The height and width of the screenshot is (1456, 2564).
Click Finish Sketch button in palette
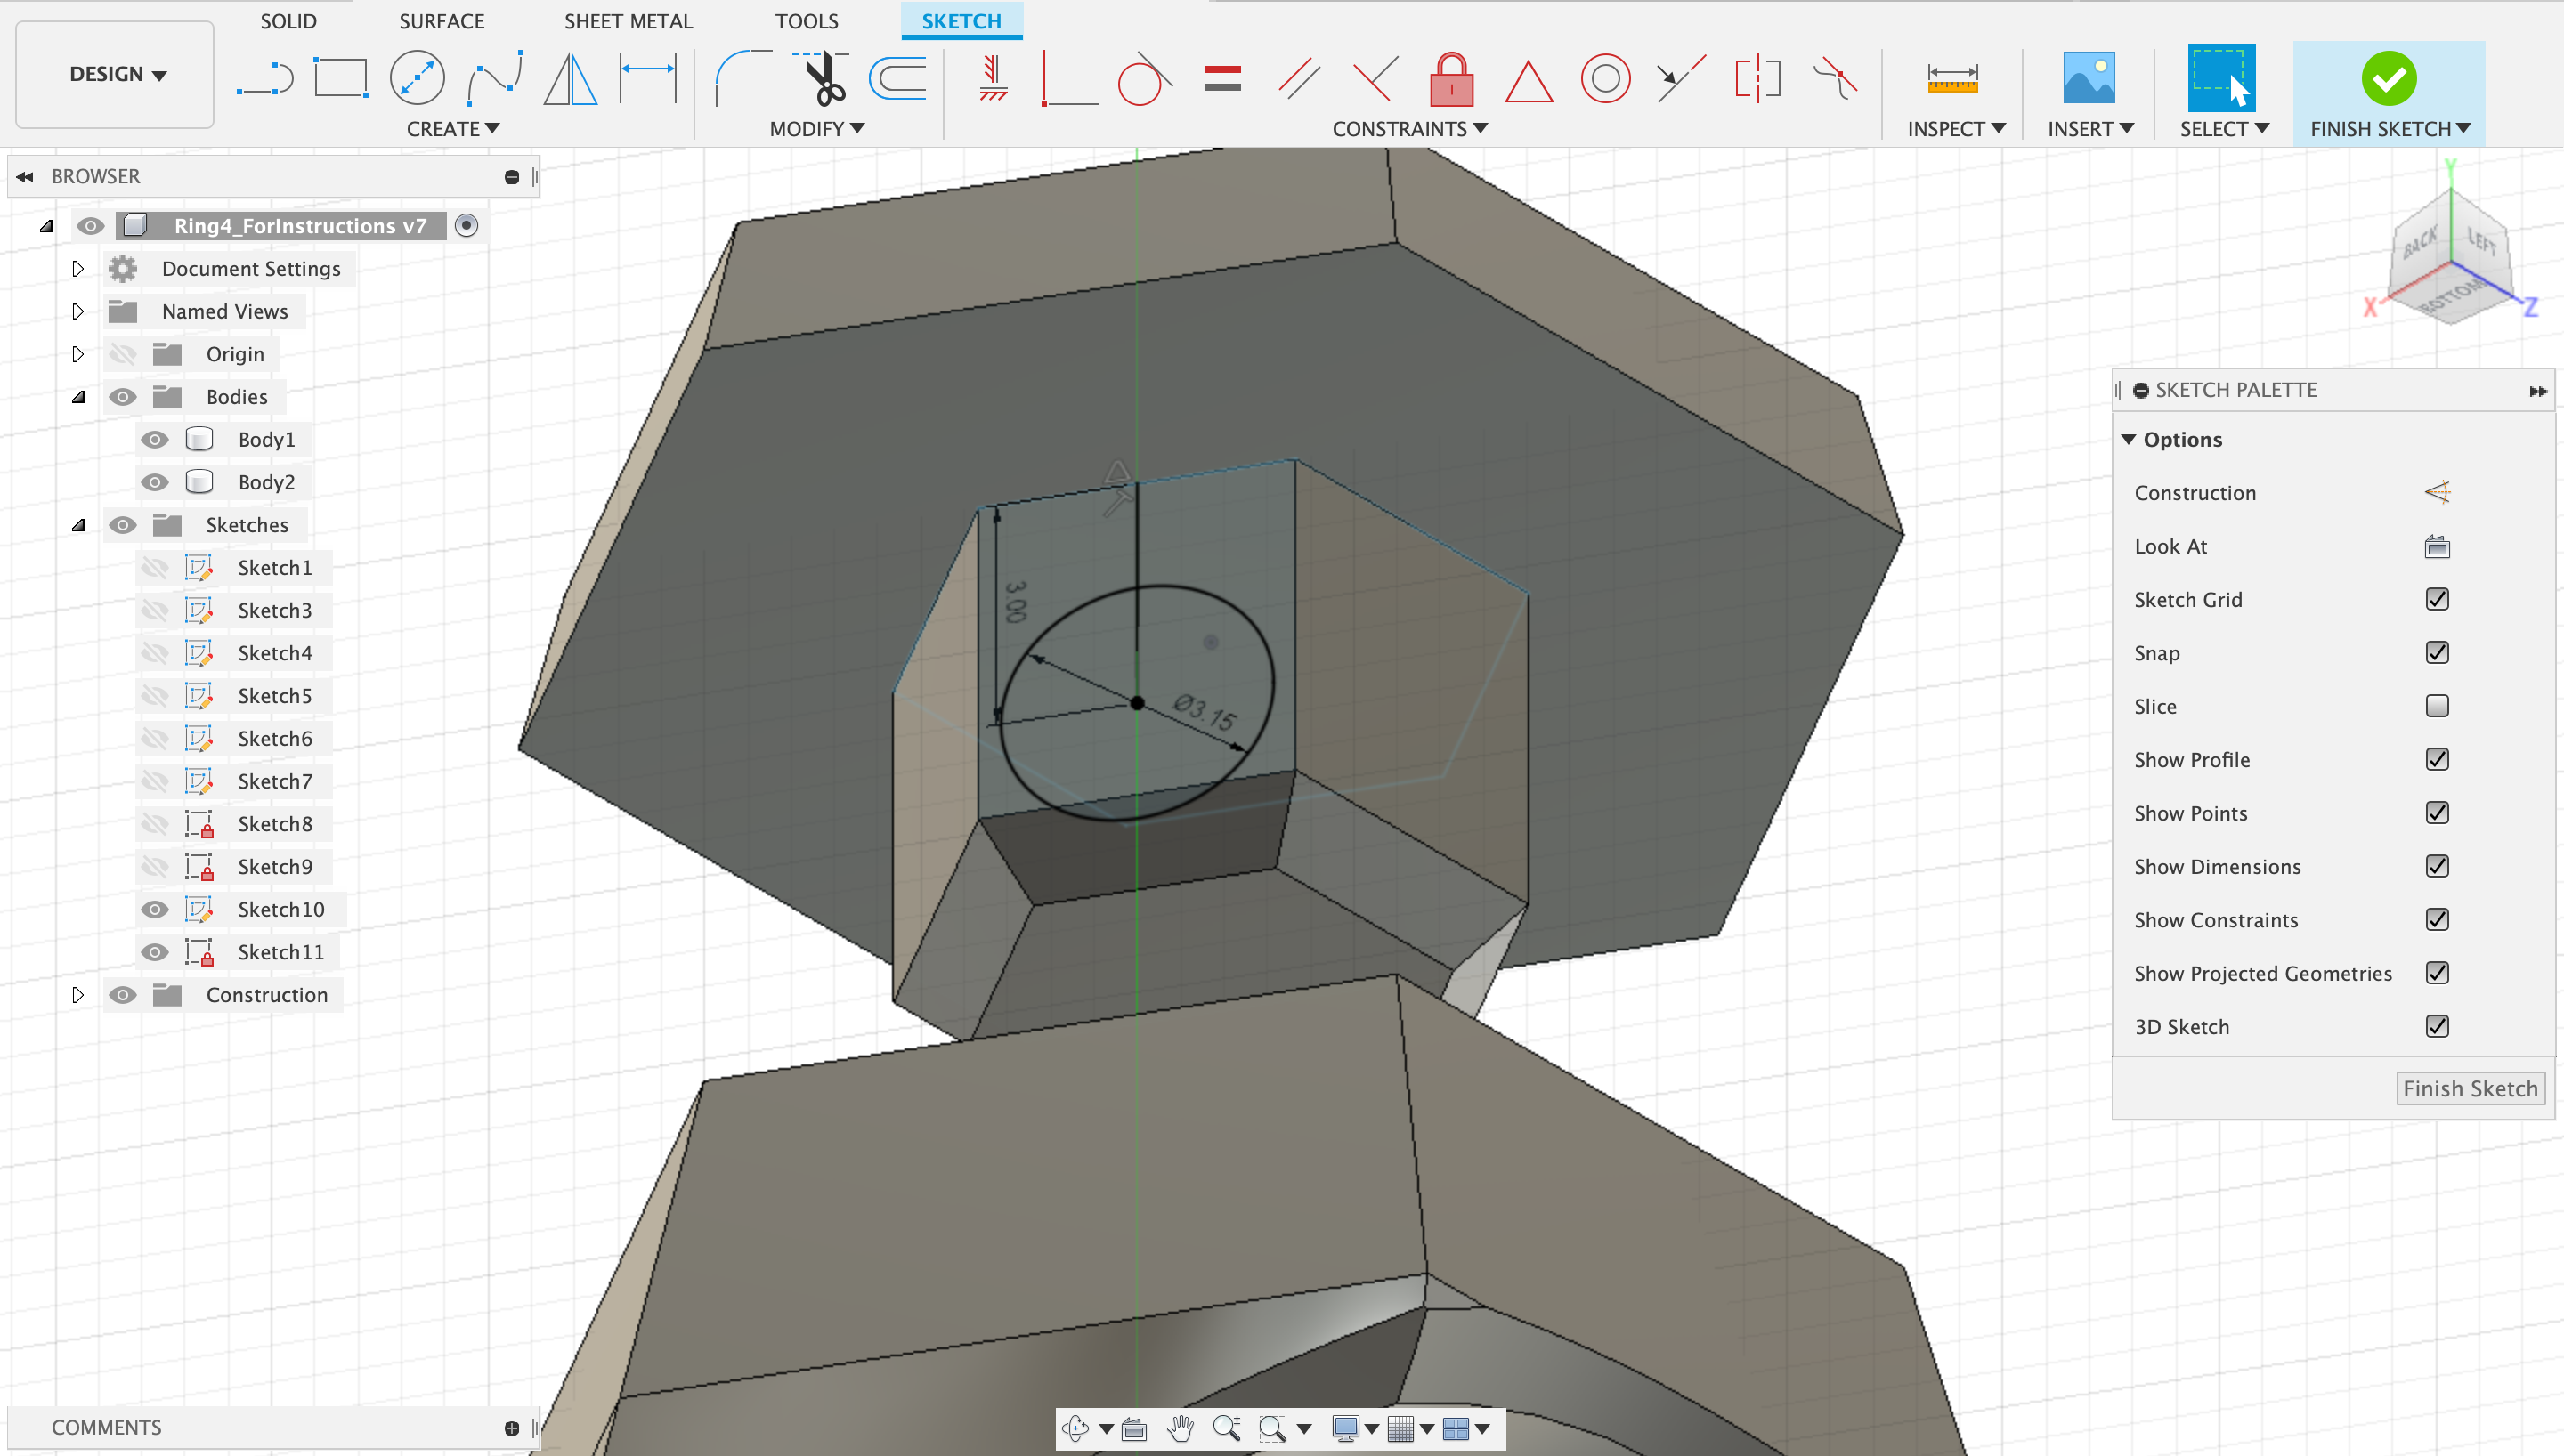pyautogui.click(x=2469, y=1088)
